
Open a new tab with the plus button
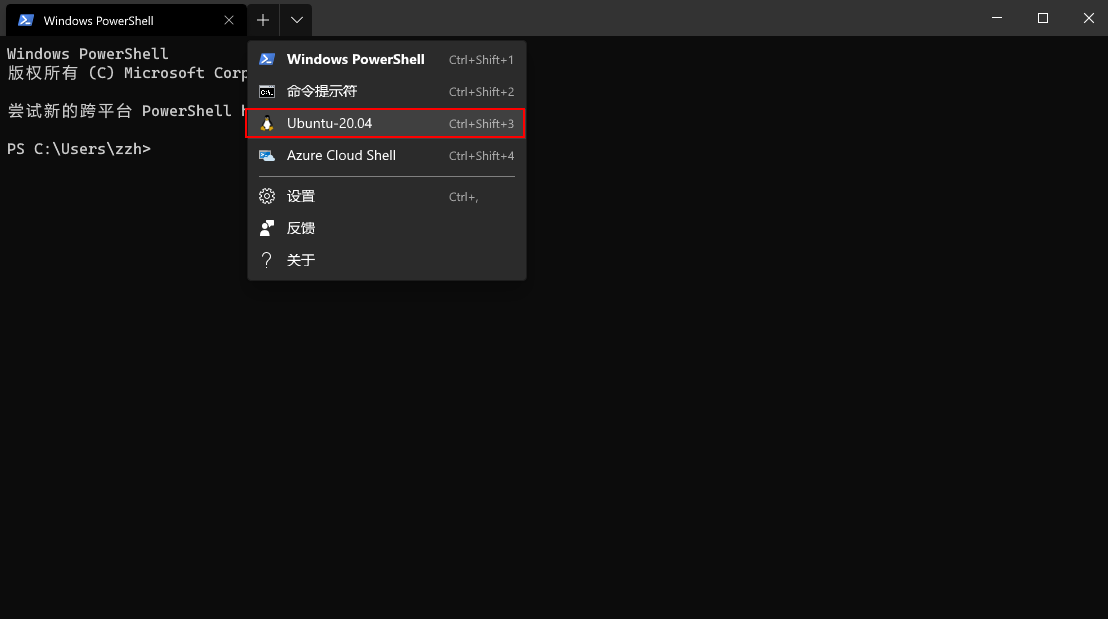pyautogui.click(x=262, y=20)
